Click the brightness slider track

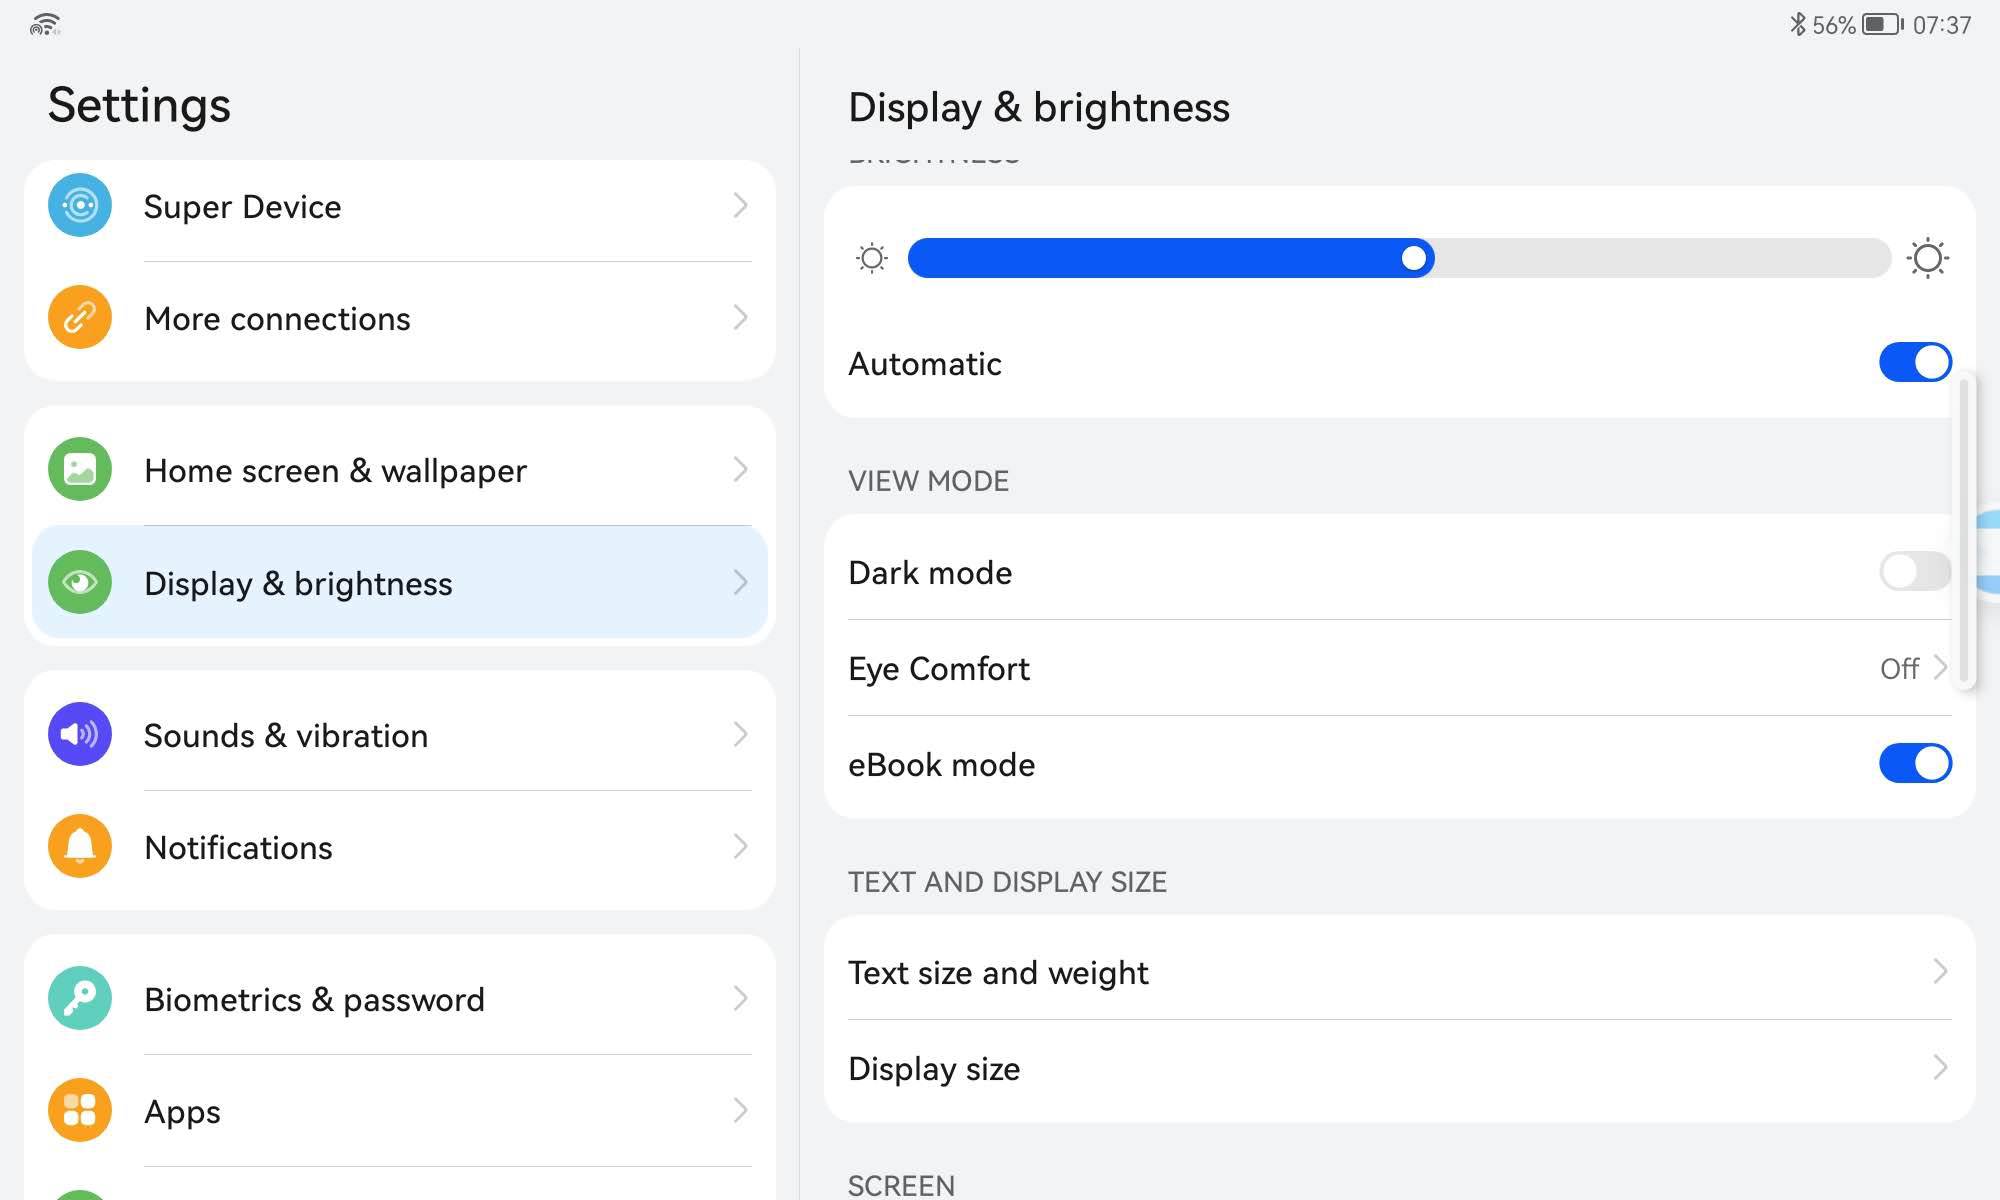tap(1660, 259)
